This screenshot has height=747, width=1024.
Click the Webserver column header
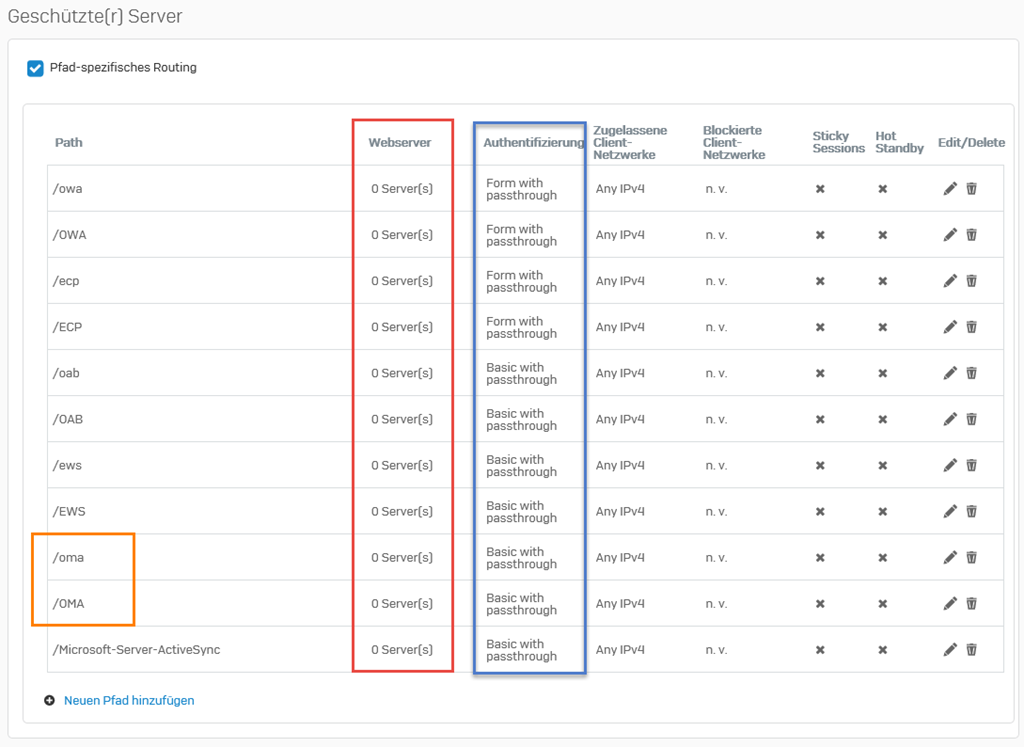(400, 143)
